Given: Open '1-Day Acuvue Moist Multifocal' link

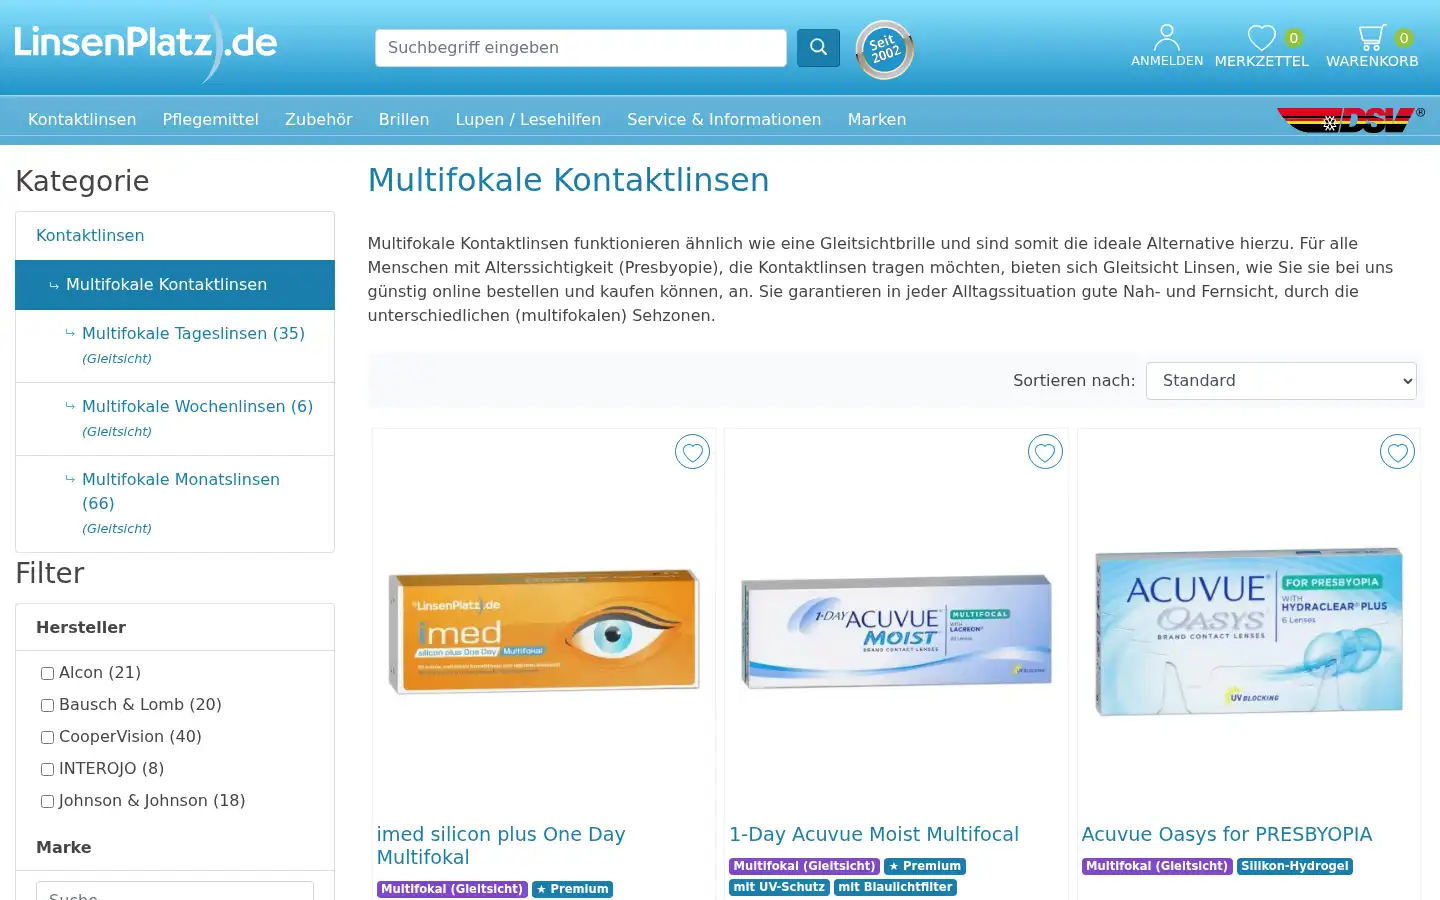Looking at the screenshot, I should (x=874, y=834).
